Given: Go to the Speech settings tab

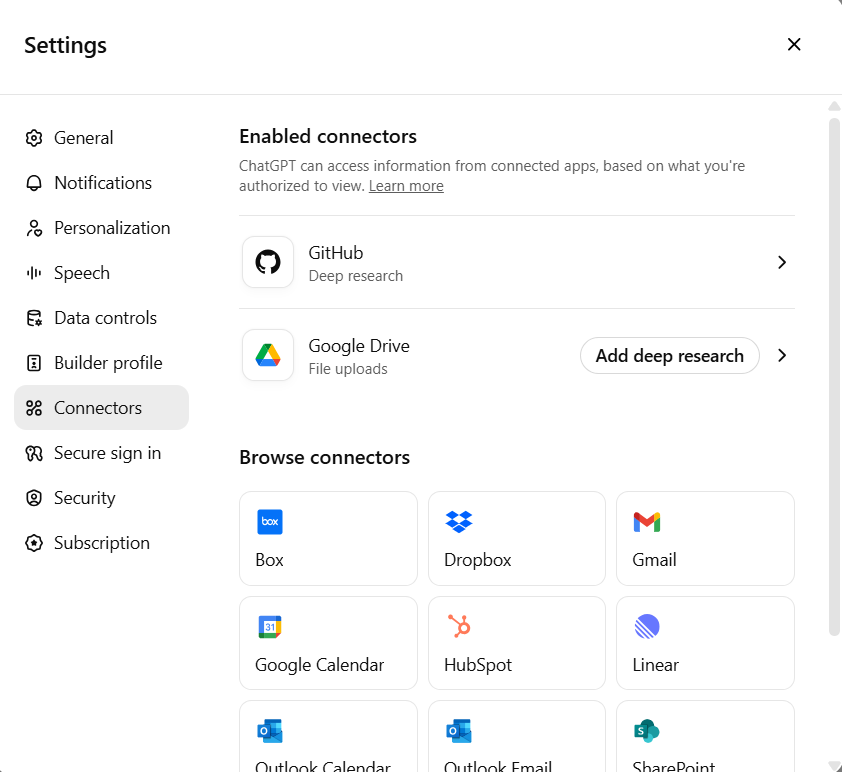Looking at the screenshot, I should 101,273.
